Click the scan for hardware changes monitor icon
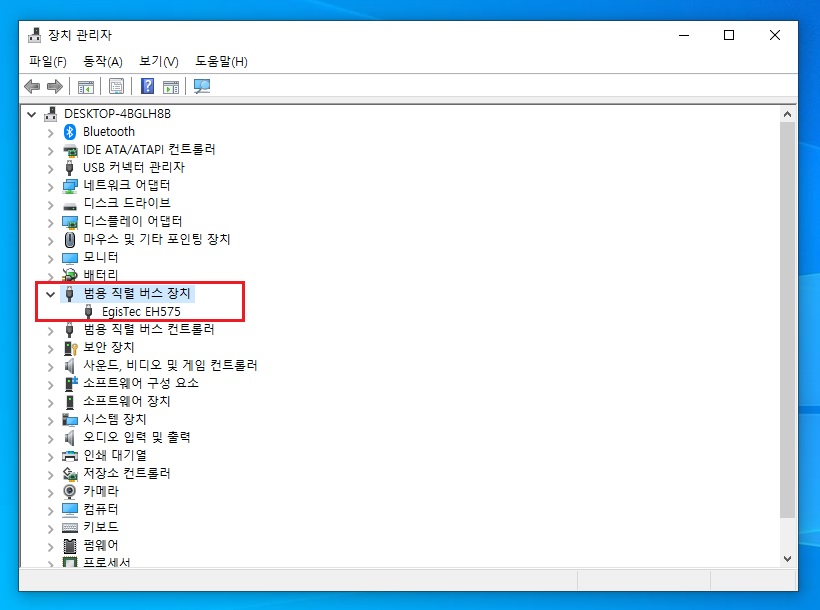Screen dimensions: 820x610 [x=202, y=86]
